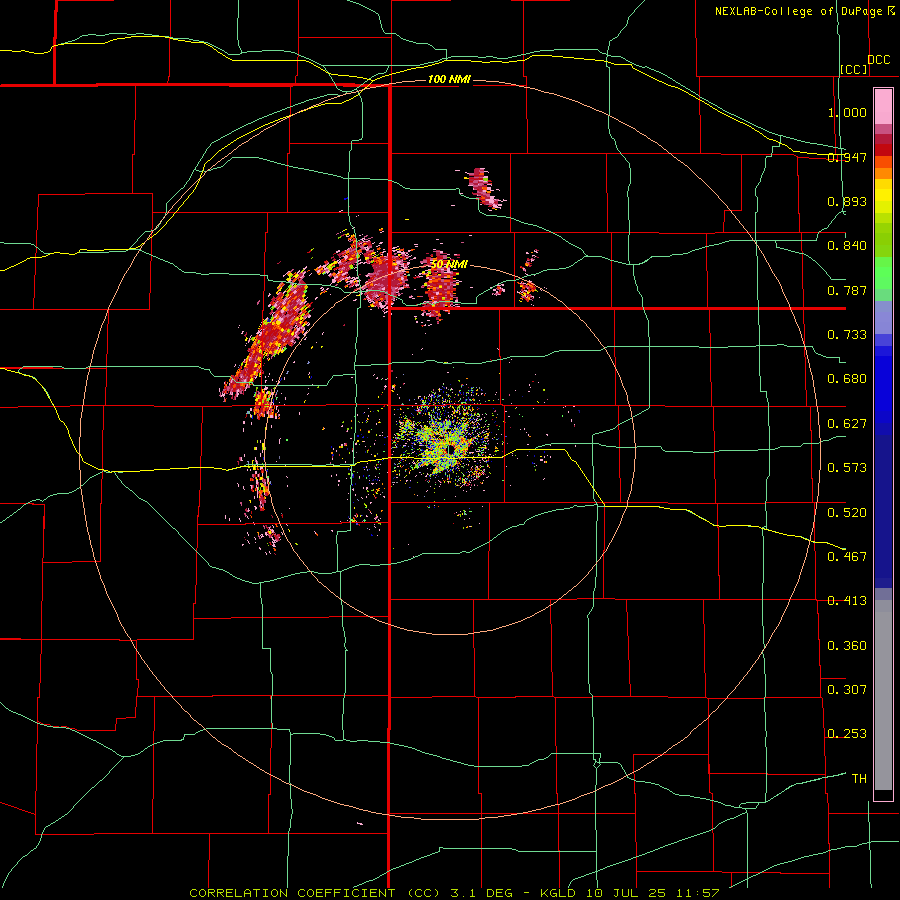Click the TH threshold label
Image resolution: width=900 pixels, height=900 pixels.
(859, 779)
